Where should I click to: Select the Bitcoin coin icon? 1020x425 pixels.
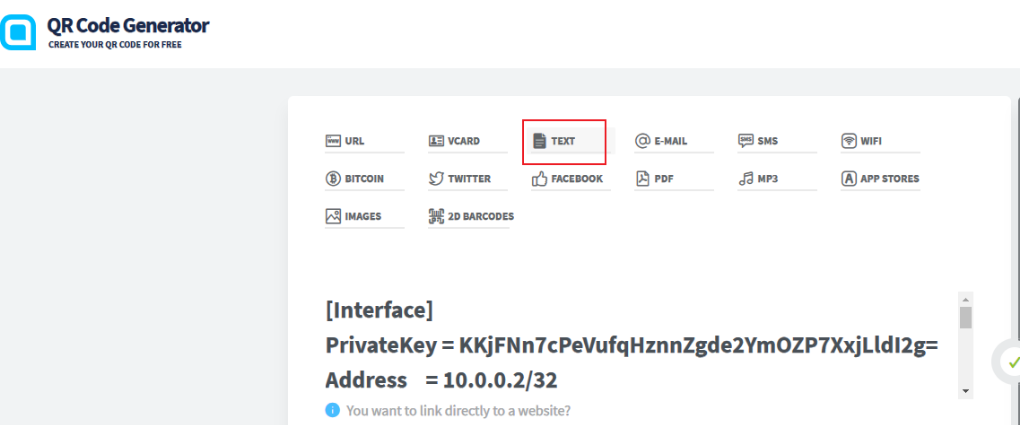pos(333,179)
